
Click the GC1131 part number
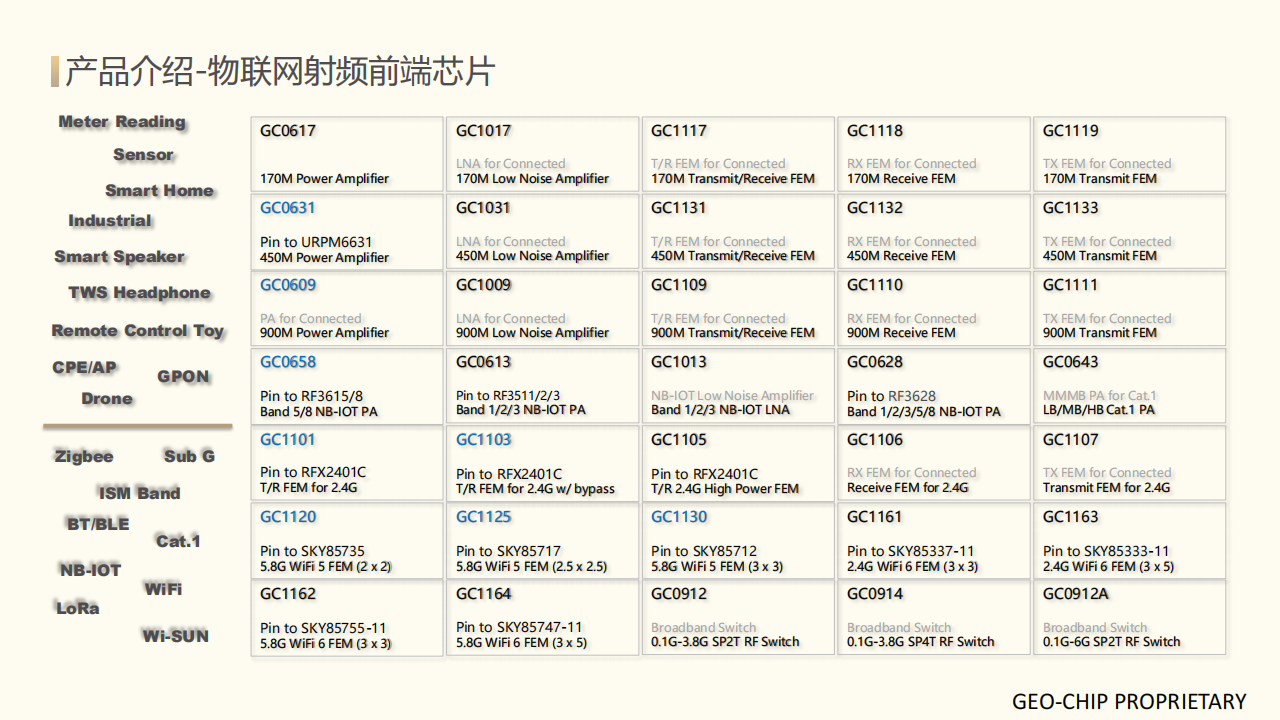coord(679,208)
